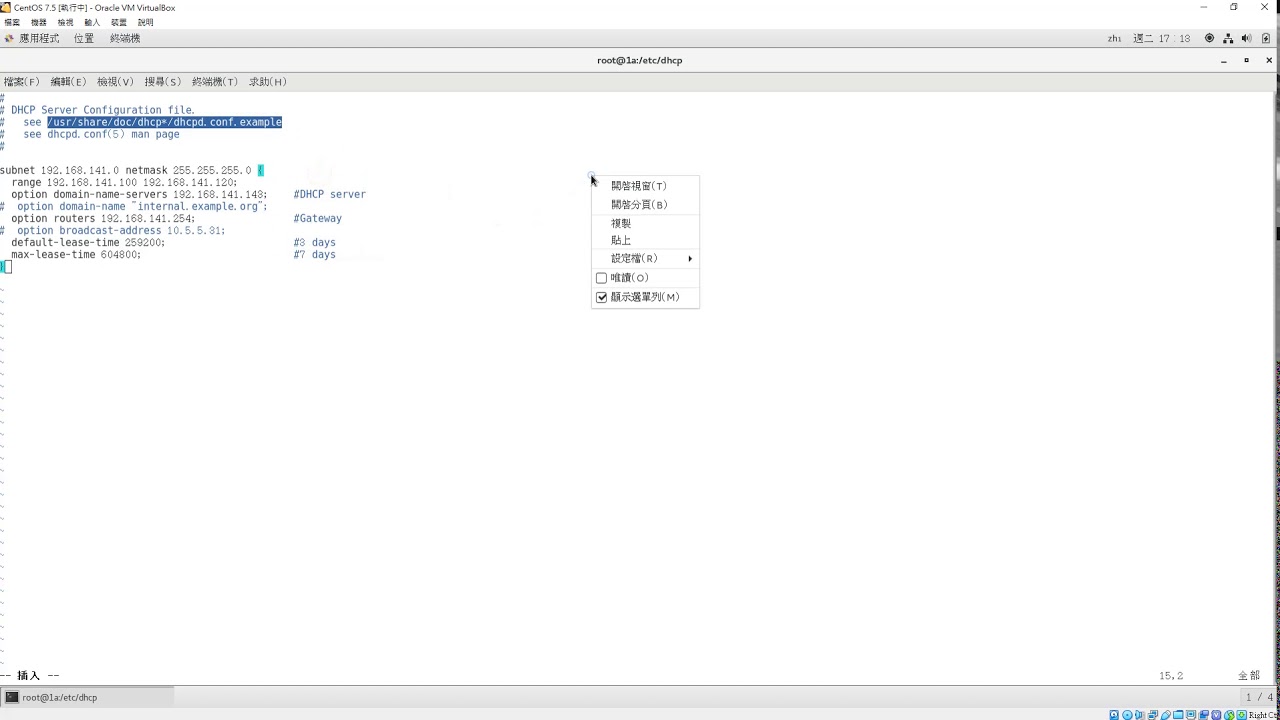The width and height of the screenshot is (1280, 720).
Task: Choose 貼上 in the context menu
Action: click(x=645, y=240)
